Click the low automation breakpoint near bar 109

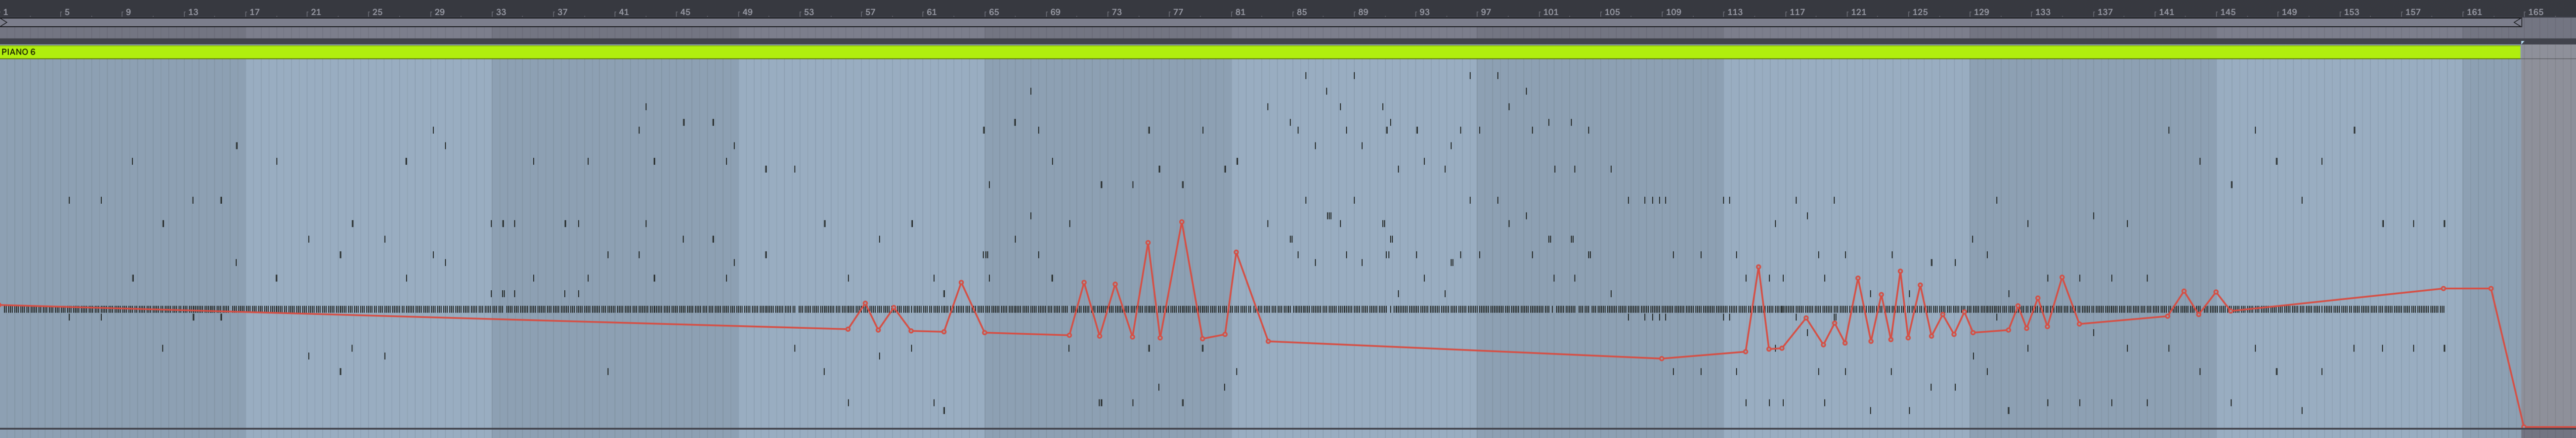tap(1662, 359)
